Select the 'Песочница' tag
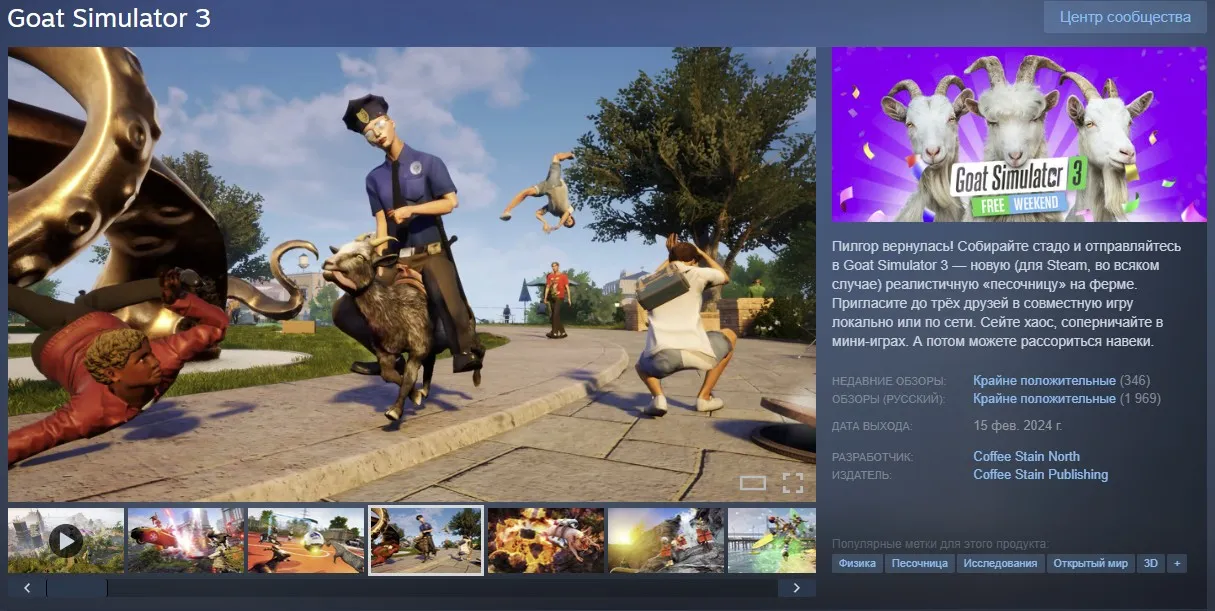This screenshot has height=611, width=1215. (x=920, y=564)
